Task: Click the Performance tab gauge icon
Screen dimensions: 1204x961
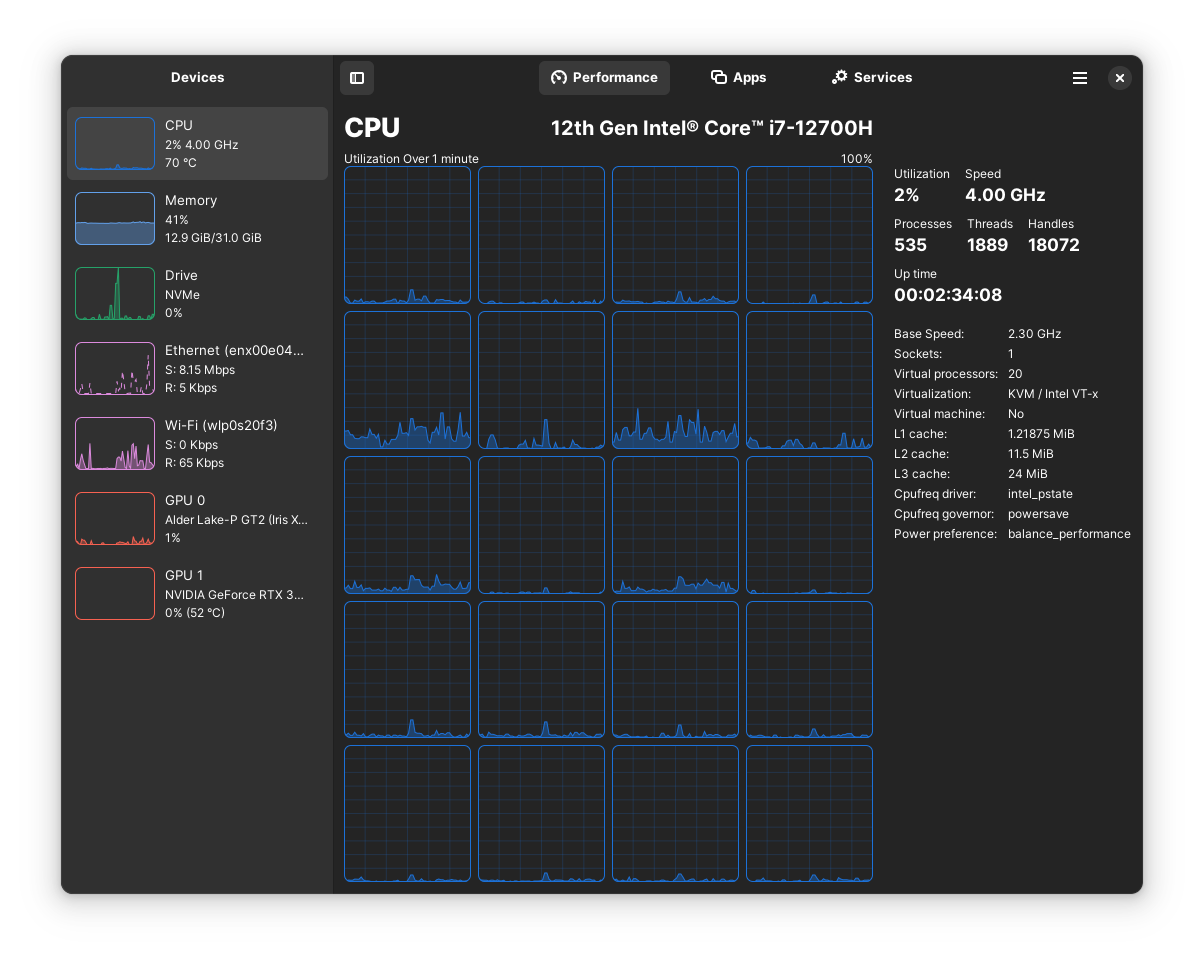Action: [559, 78]
